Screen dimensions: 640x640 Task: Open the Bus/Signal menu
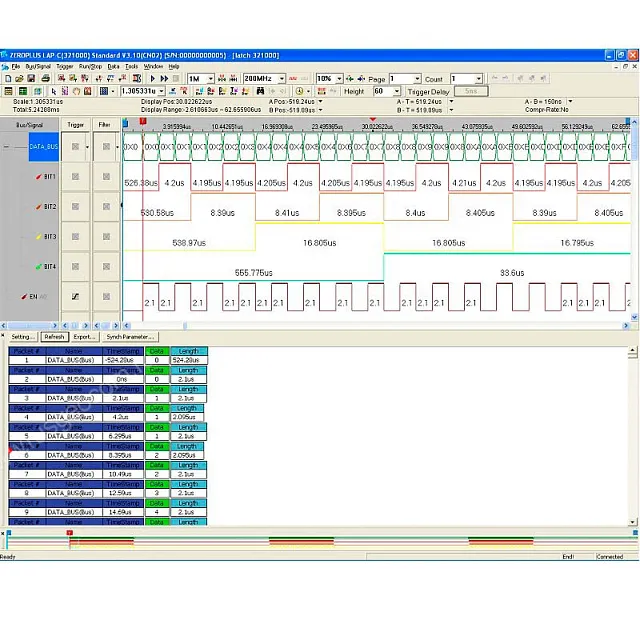[38, 66]
